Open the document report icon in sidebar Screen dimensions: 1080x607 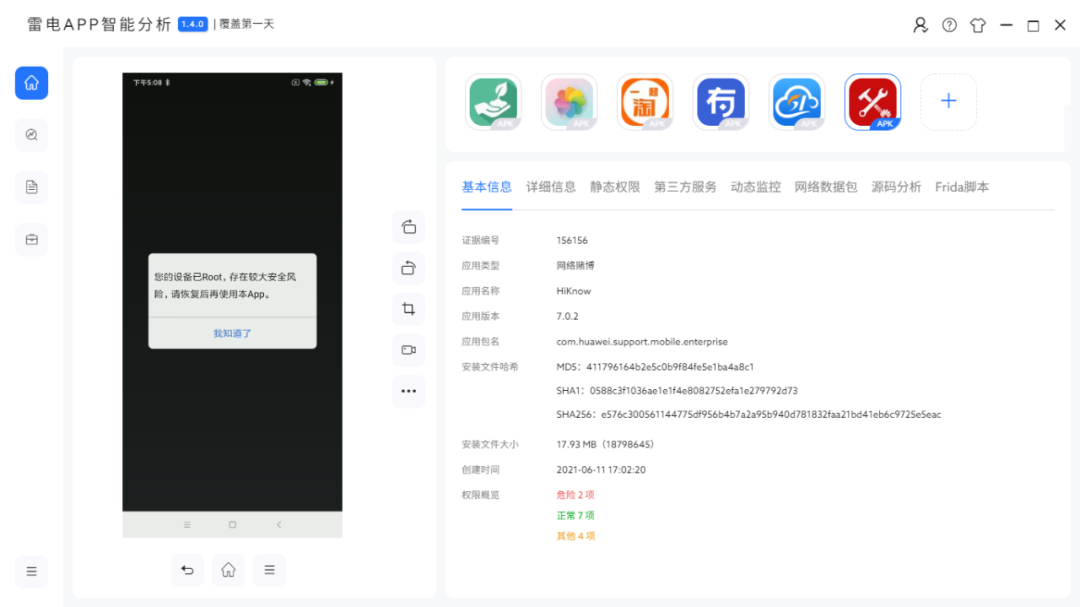click(31, 187)
